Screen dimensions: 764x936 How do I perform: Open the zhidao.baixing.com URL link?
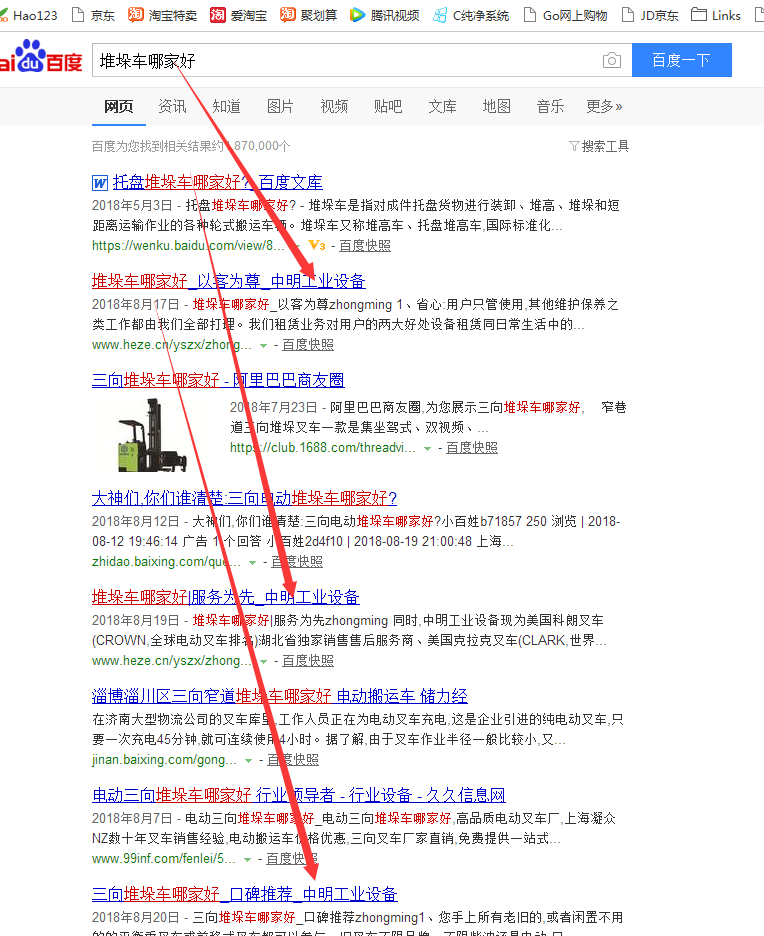tap(166, 562)
